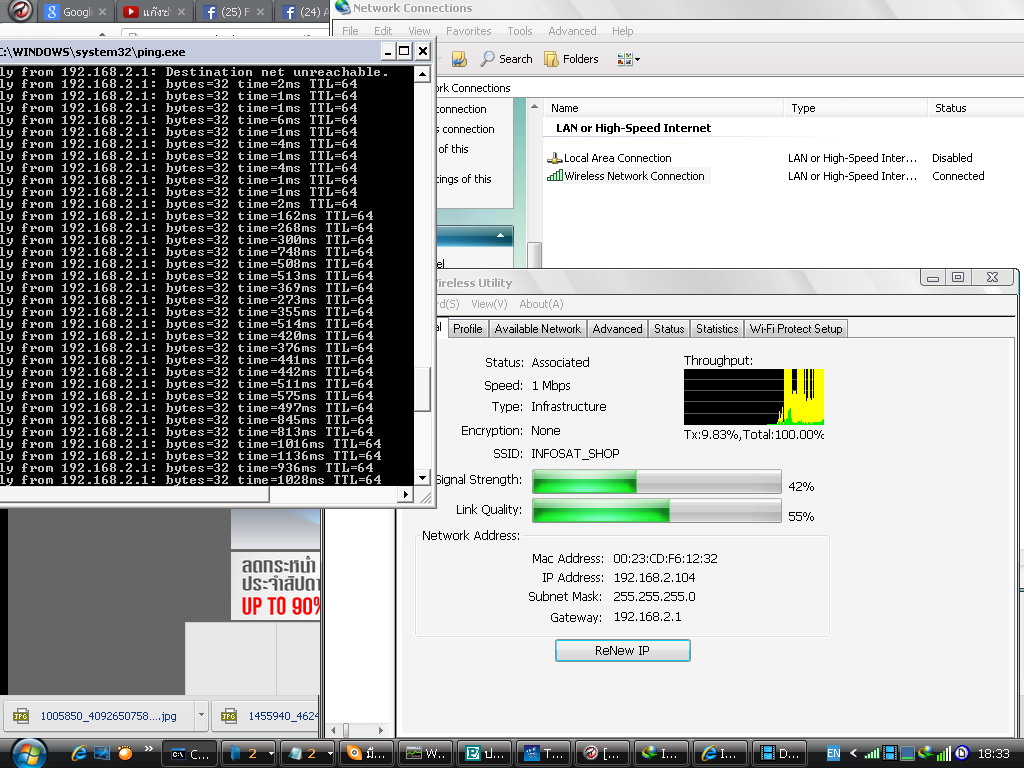
Task: Click the Link Quality progress bar
Action: (656, 511)
